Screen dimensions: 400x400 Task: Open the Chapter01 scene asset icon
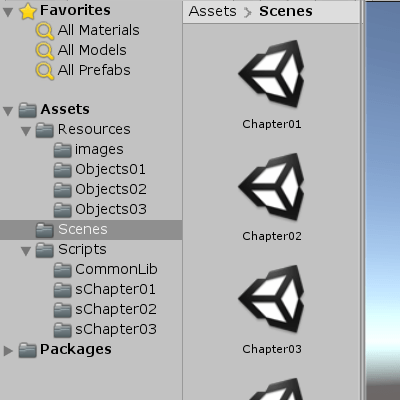point(272,74)
